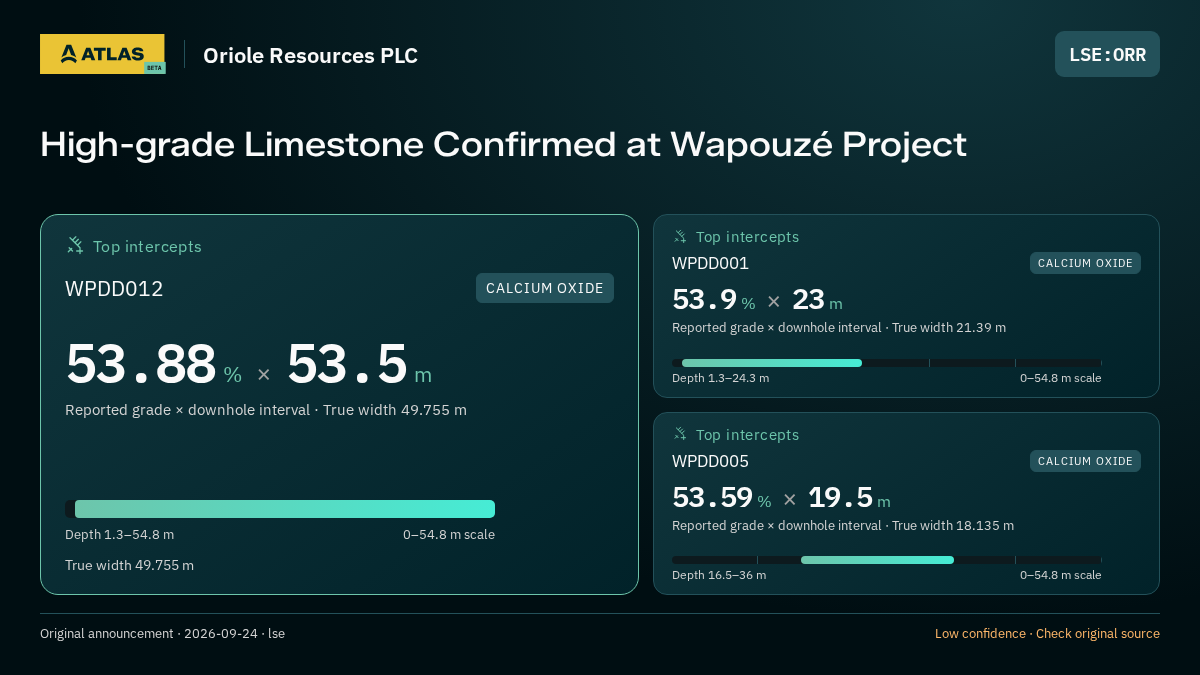
Task: Click 'Top intercepts' label in WPDD001 card
Action: (x=747, y=237)
